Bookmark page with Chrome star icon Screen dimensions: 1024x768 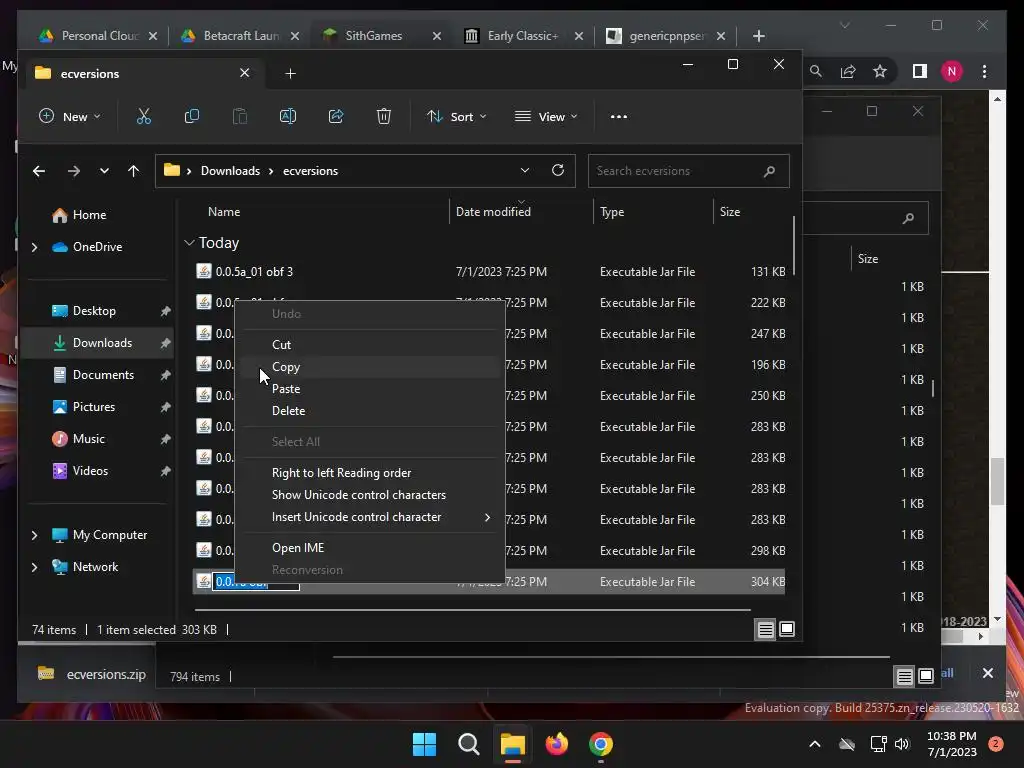click(x=880, y=71)
